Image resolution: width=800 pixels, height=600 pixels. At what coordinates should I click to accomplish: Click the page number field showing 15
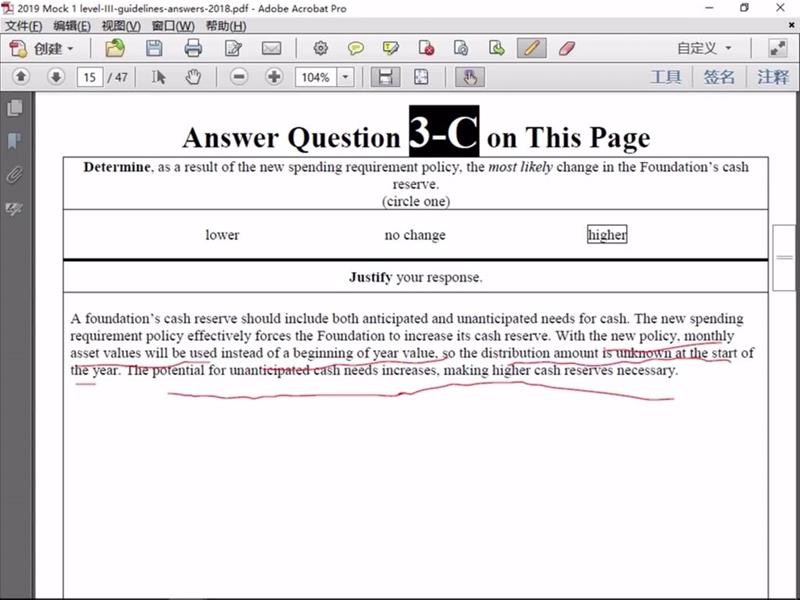click(x=90, y=78)
